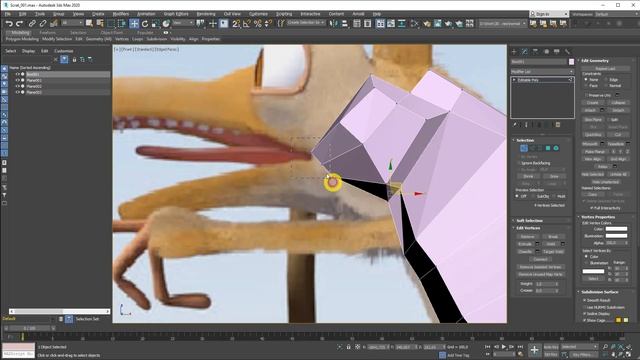
Task: Select the Edge constraint radio button
Action: (x=606, y=80)
